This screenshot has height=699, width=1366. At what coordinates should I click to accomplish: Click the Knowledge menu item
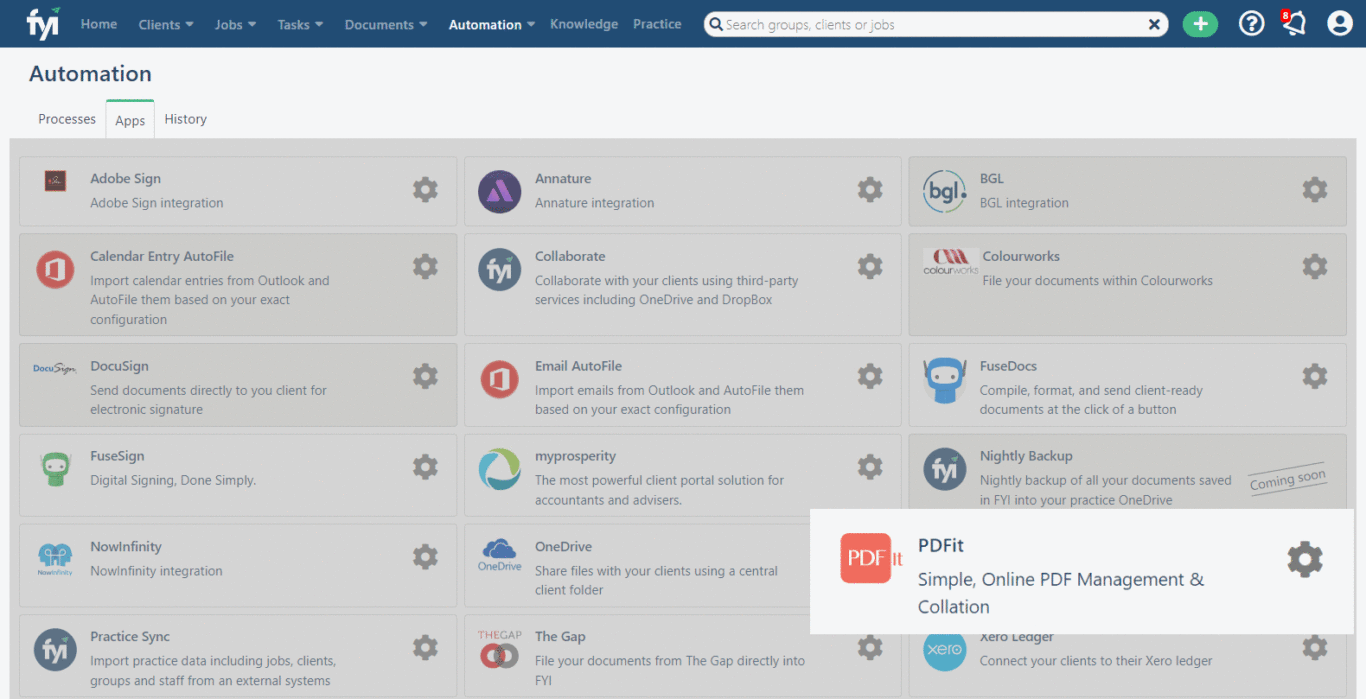583,23
